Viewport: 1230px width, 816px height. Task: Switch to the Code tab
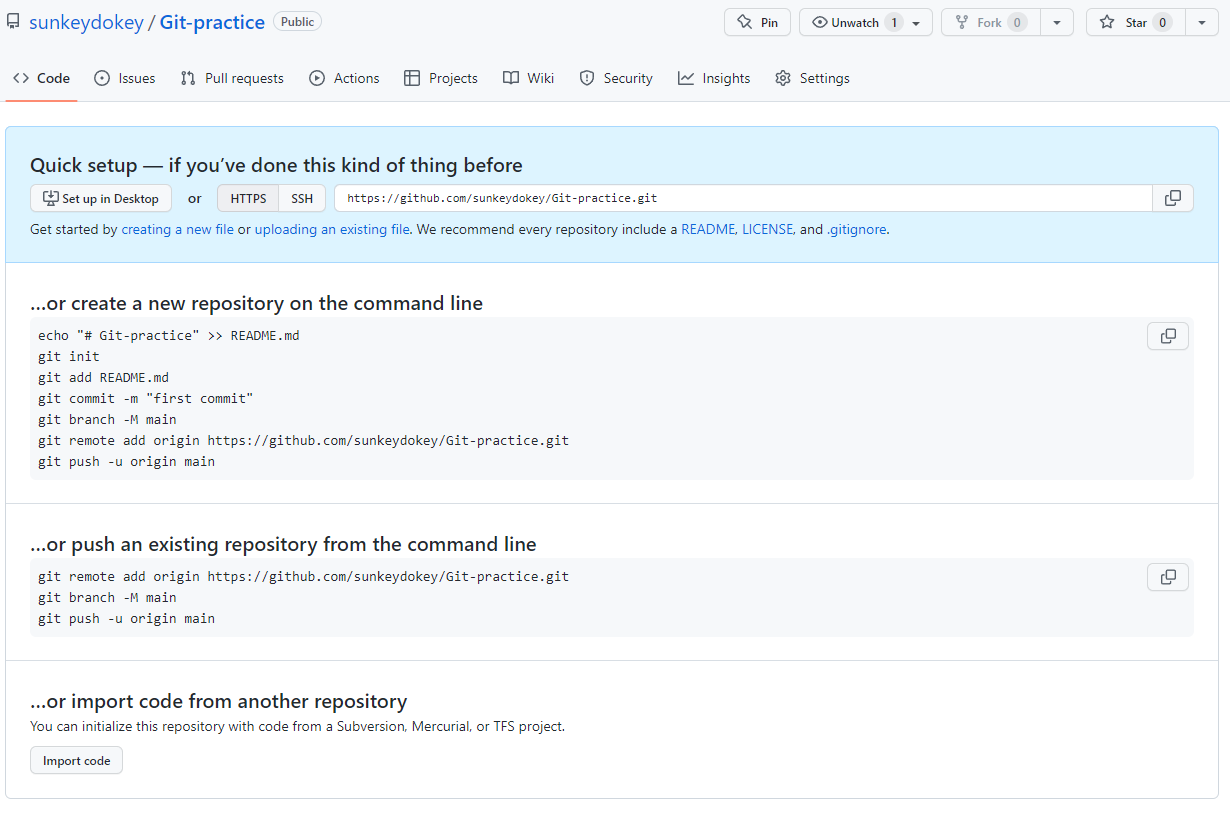point(41,78)
